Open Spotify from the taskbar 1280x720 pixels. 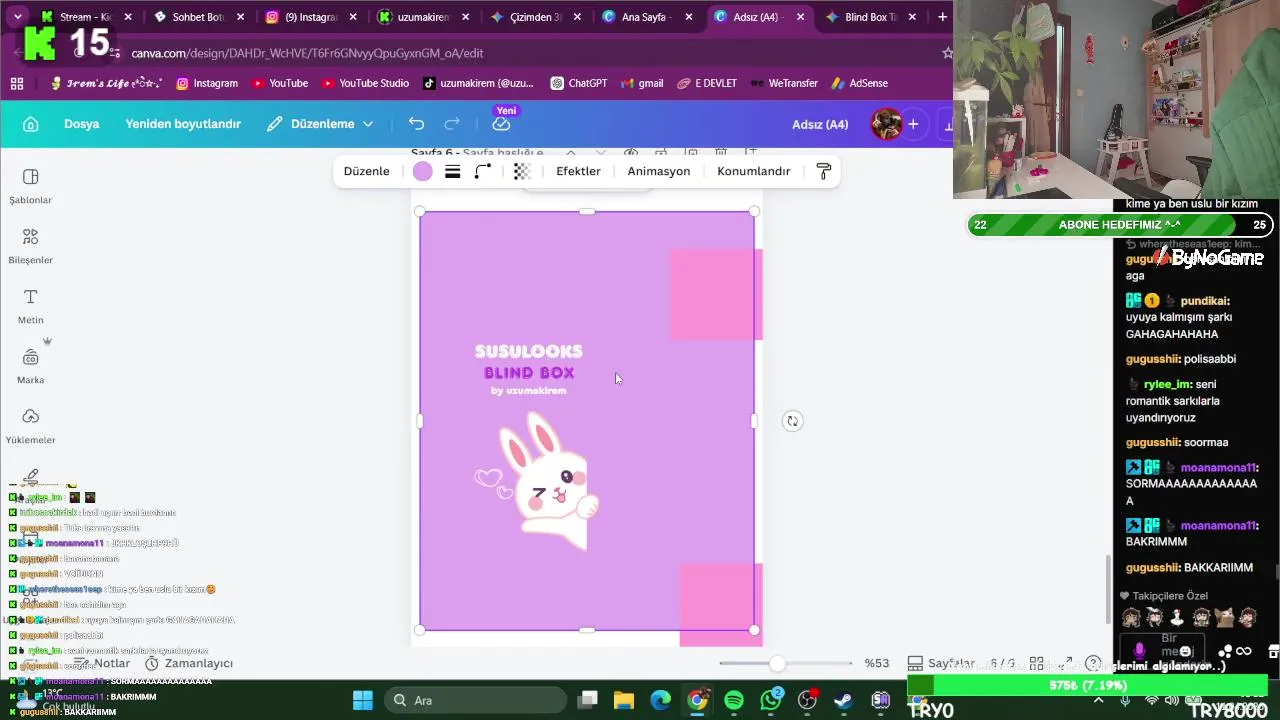coord(733,700)
